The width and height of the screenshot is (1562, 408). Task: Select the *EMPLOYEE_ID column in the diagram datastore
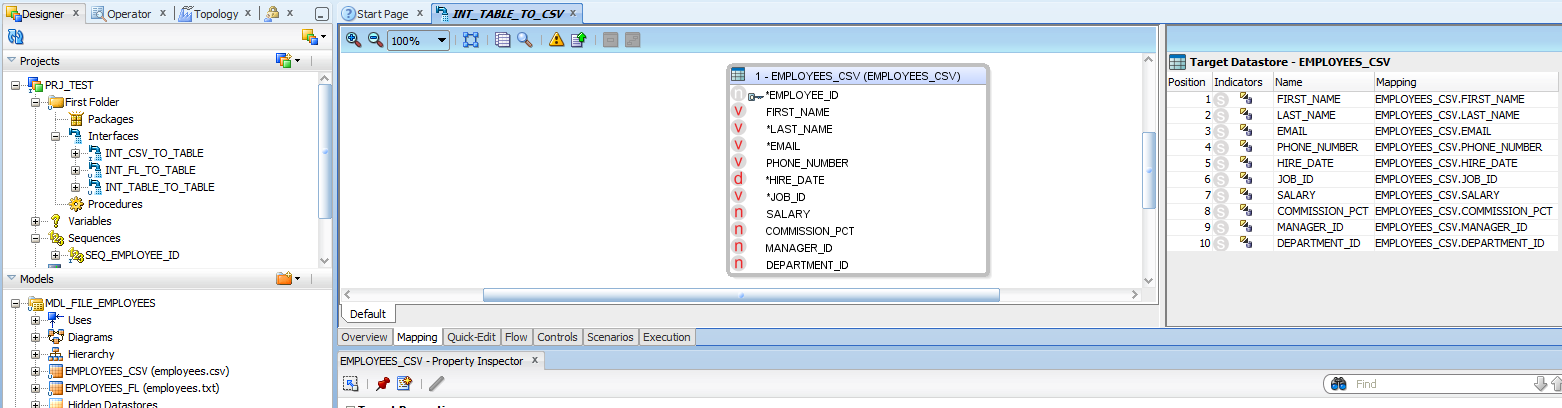pyautogui.click(x=802, y=95)
